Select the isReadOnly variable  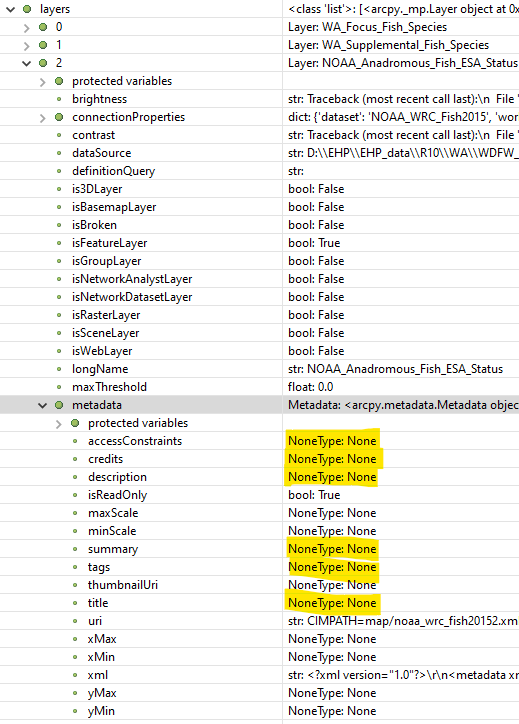(x=117, y=495)
